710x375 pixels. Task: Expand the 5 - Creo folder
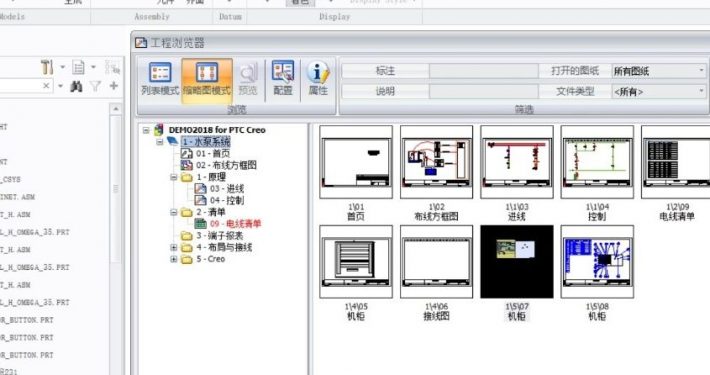pyautogui.click(x=173, y=259)
